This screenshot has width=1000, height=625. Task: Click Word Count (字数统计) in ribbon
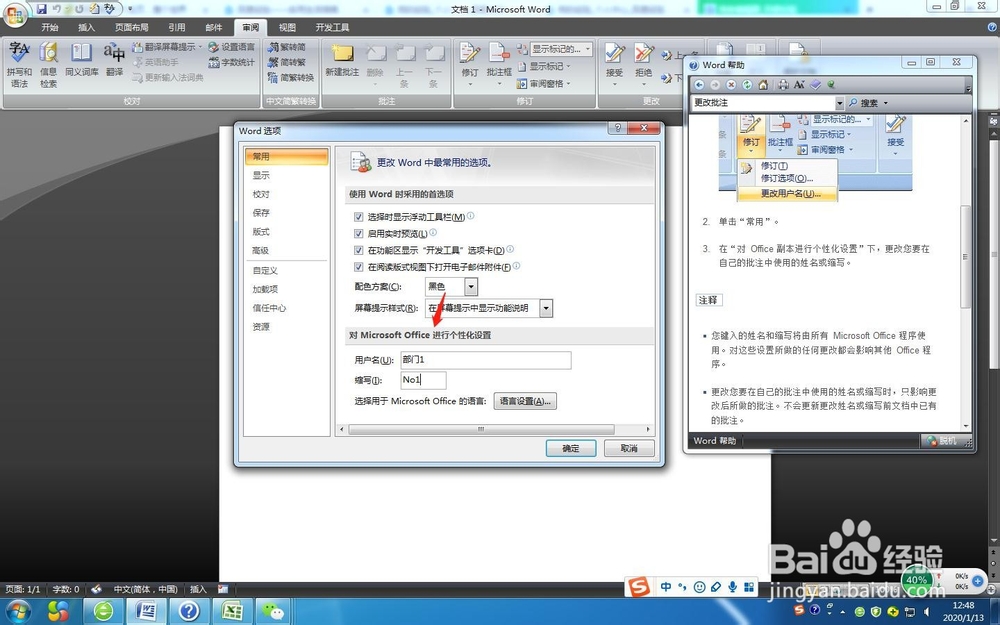[232, 62]
